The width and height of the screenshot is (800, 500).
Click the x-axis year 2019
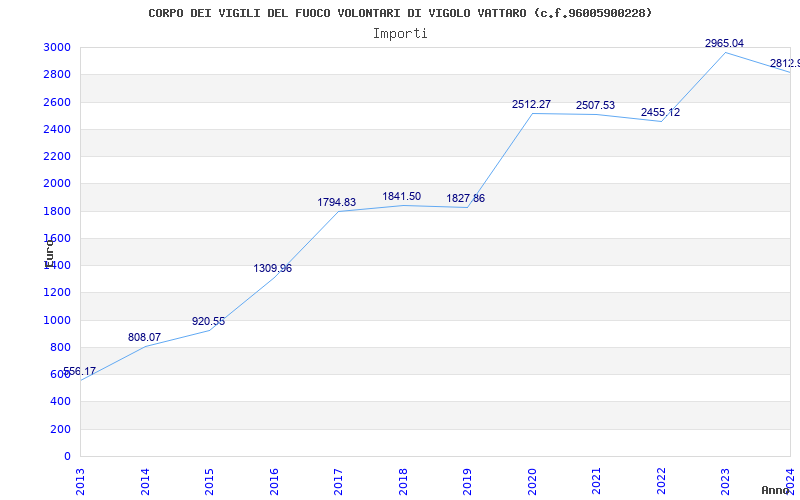tap(467, 482)
